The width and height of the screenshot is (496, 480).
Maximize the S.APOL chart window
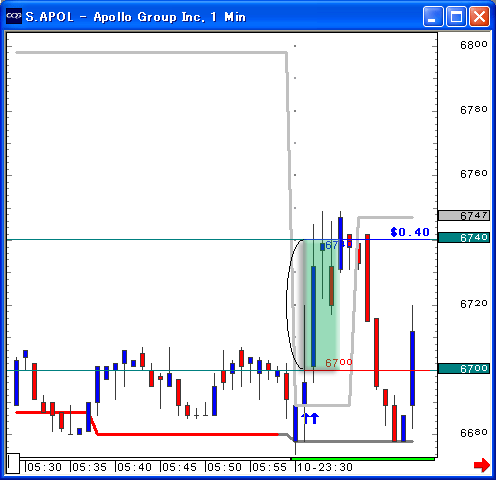tap(456, 16)
